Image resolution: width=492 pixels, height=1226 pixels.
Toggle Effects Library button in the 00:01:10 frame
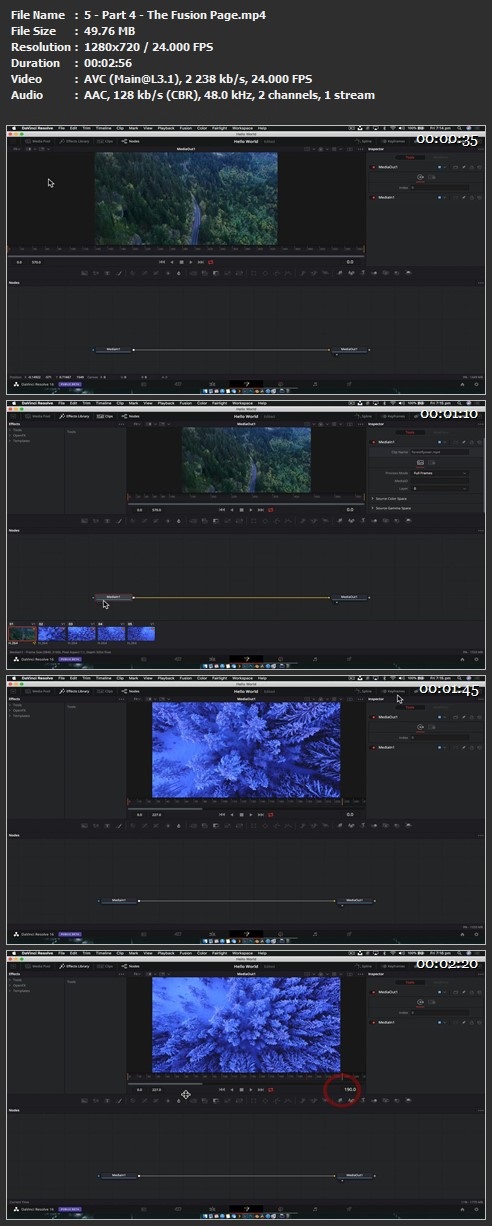click(74, 416)
